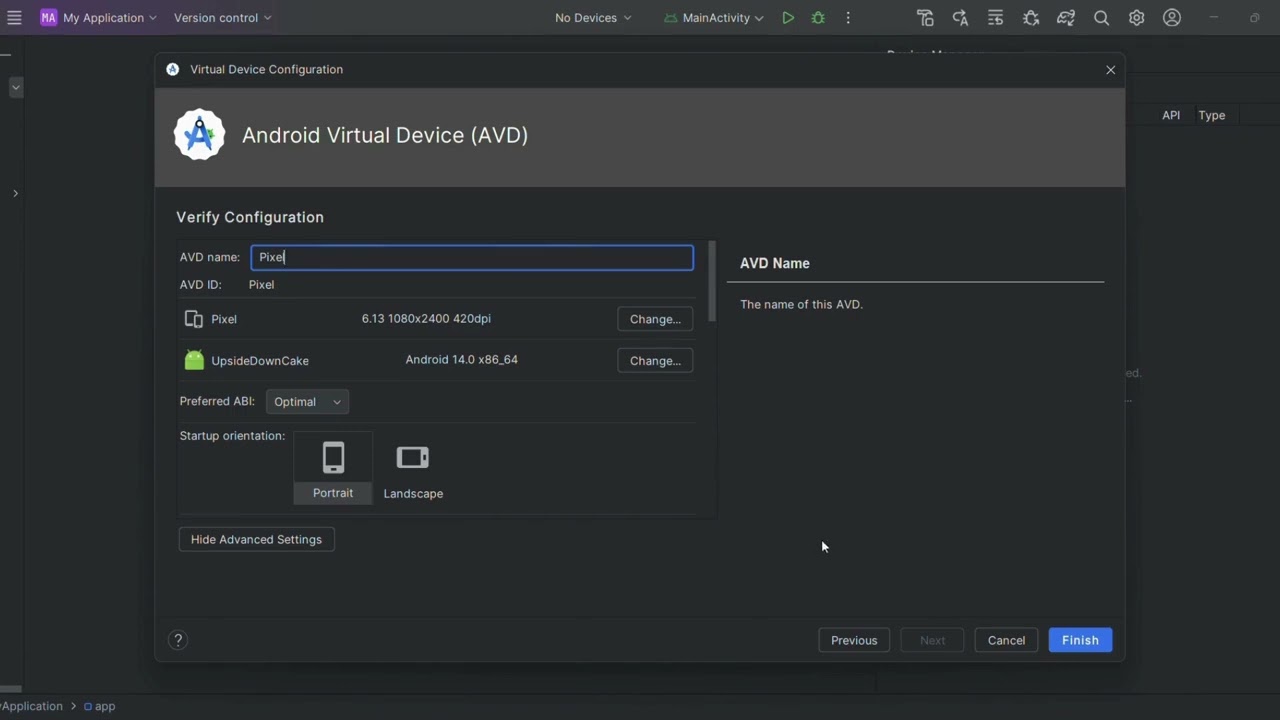Viewport: 1280px width, 720px height.
Task: Open the My Application project dropdown
Action: click(x=98, y=18)
